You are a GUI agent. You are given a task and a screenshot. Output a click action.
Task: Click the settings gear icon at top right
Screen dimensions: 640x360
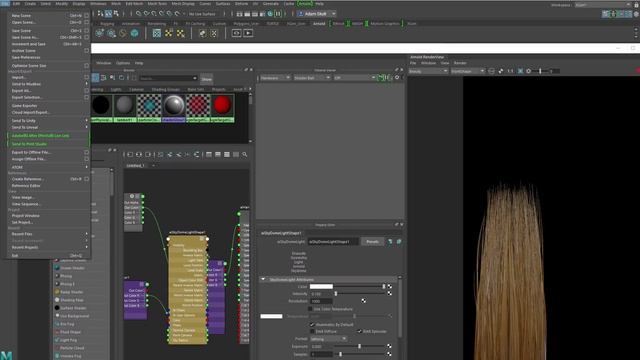click(x=636, y=14)
